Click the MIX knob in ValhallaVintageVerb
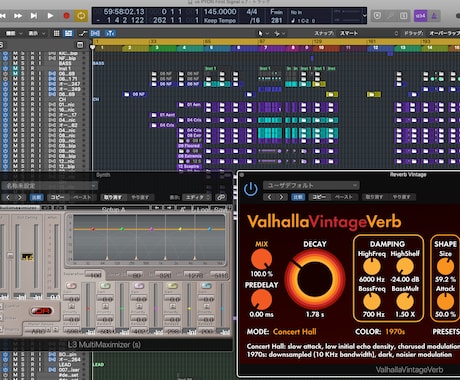Viewport: 460px width, 380px height. coord(261,259)
